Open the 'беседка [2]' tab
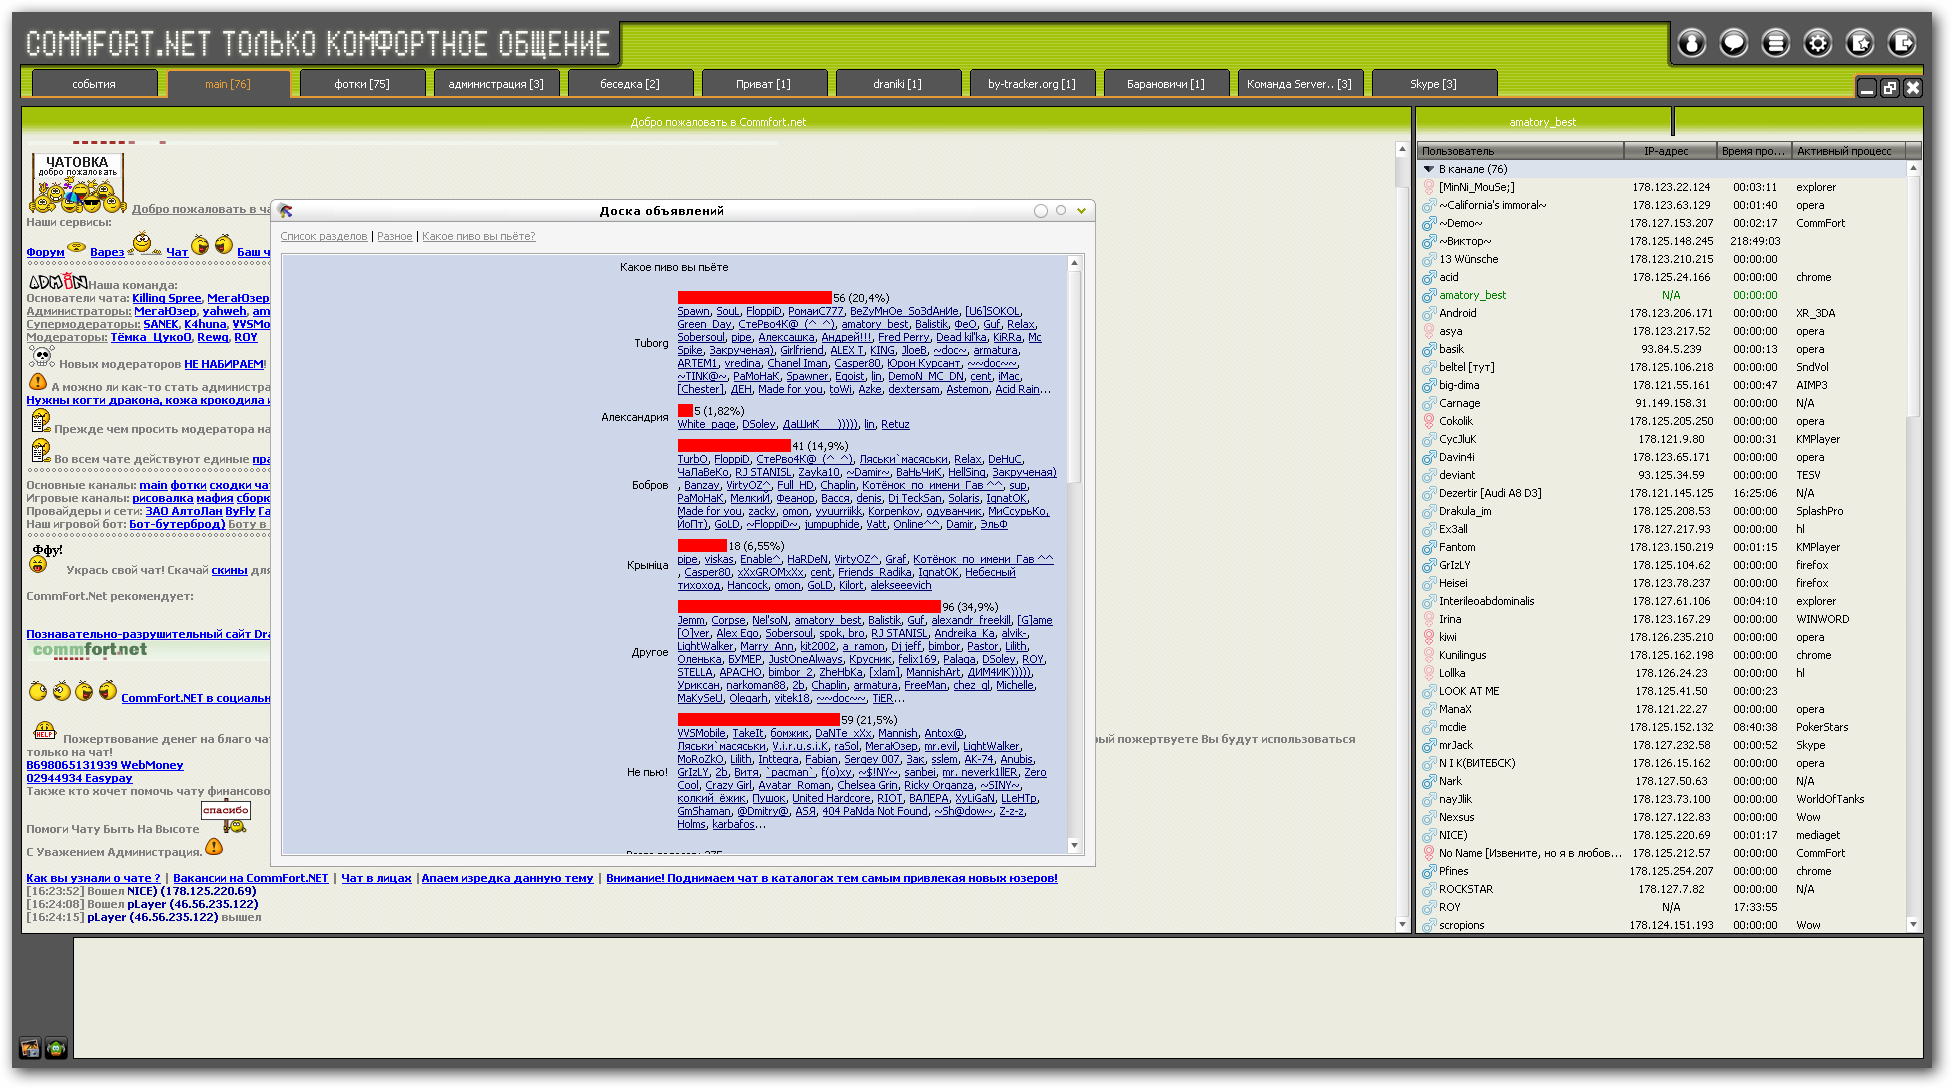Image resolution: width=1952 pixels, height=1088 pixels. (630, 84)
